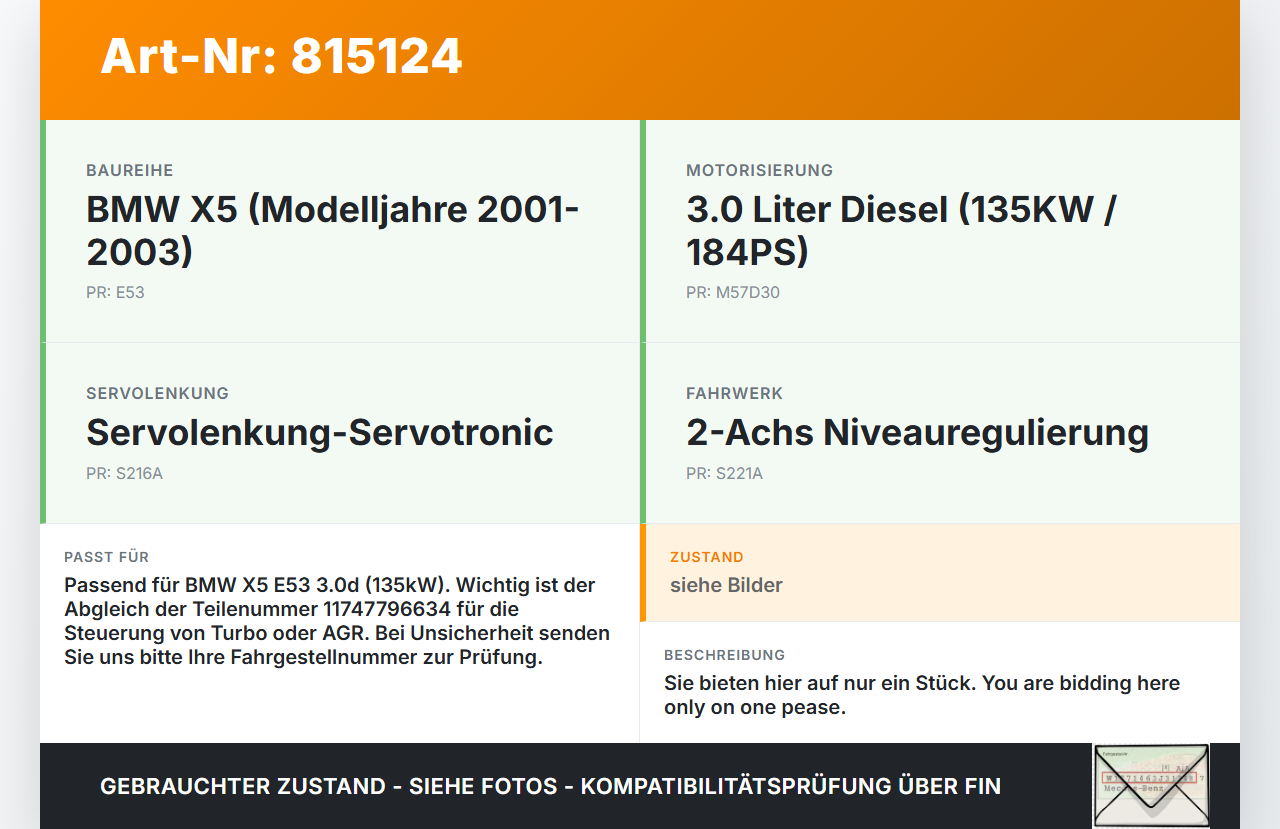Select the Art-Nr: 815124 heading
Screen dimensions: 1280x829
point(281,56)
